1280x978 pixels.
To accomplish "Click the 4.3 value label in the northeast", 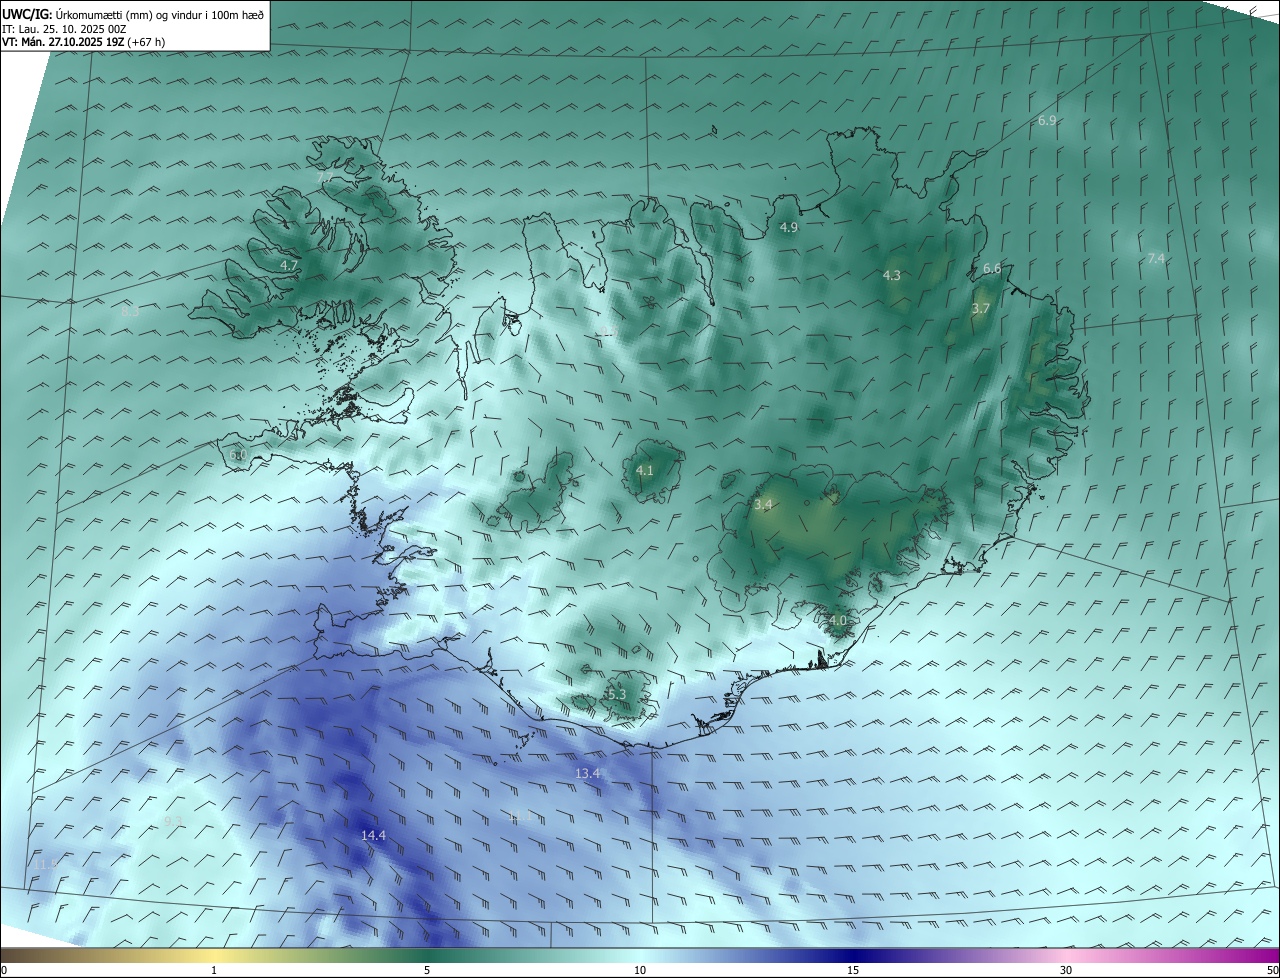I will pos(892,275).
